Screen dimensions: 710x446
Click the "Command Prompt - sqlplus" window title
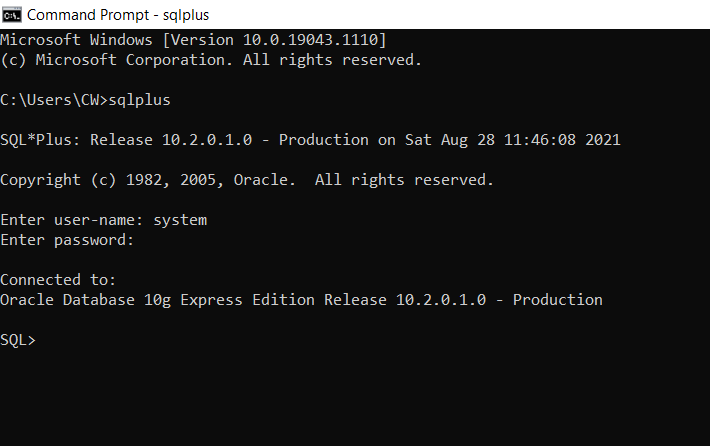[118, 15]
